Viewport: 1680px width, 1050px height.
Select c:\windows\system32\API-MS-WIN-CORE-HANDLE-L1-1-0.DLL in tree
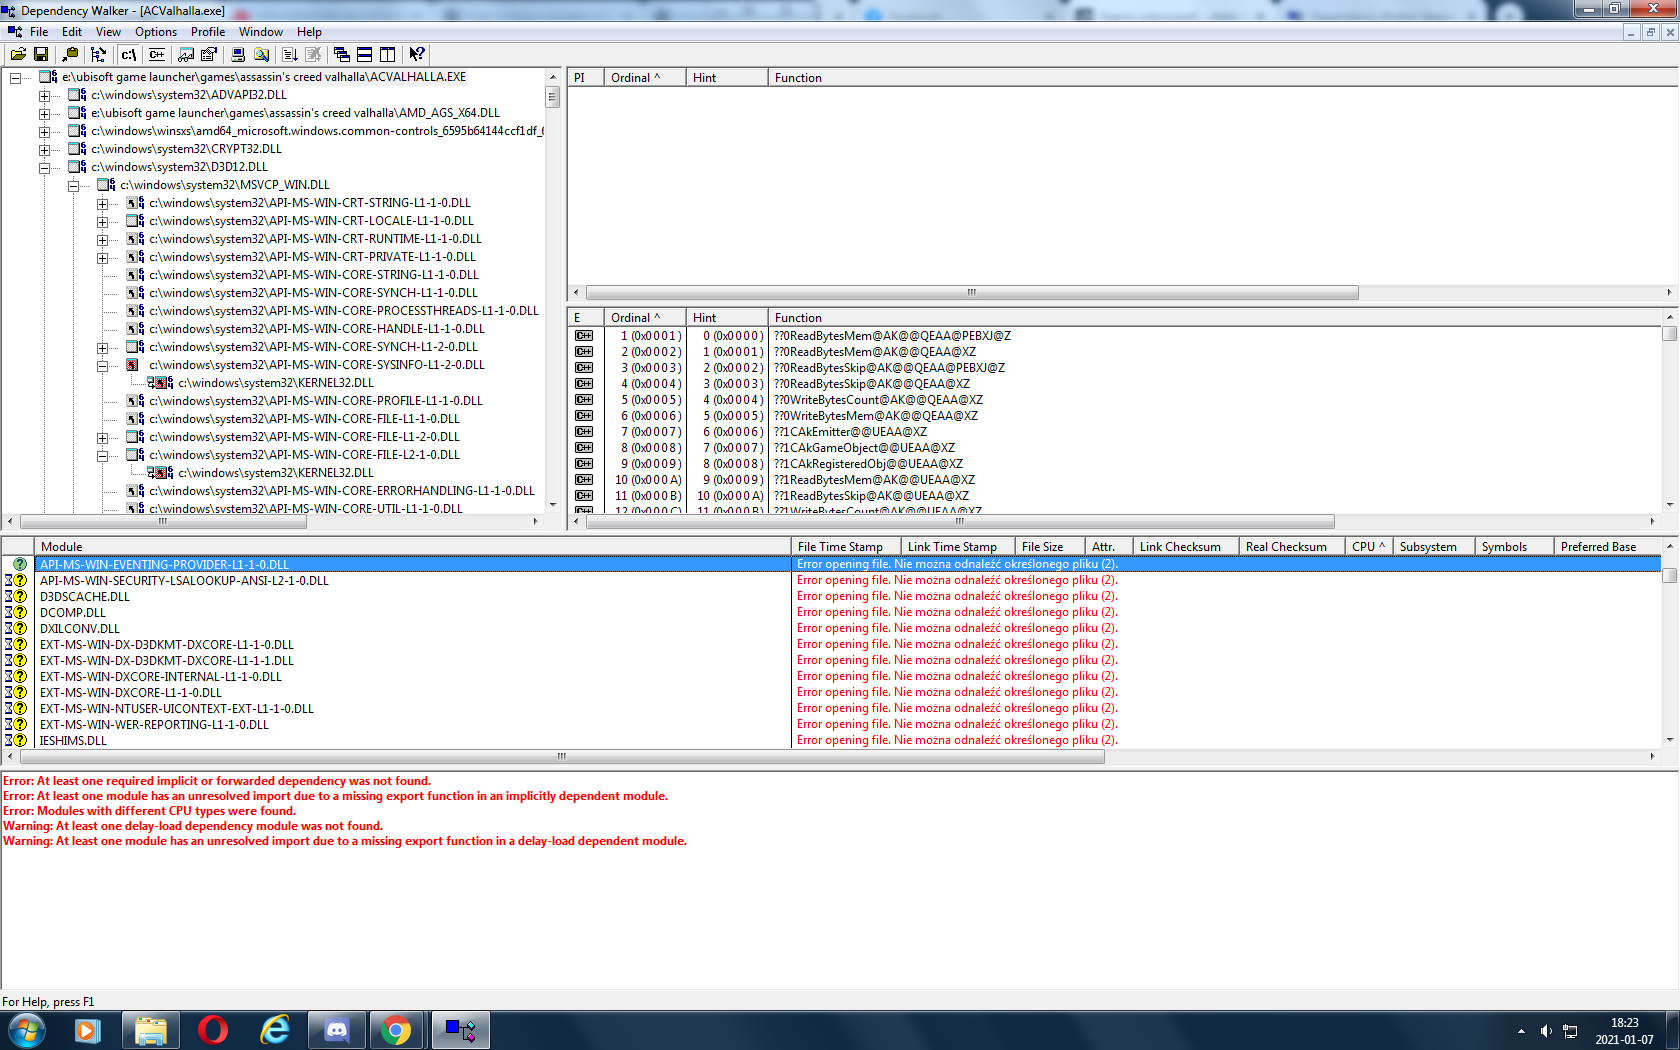[x=317, y=329]
